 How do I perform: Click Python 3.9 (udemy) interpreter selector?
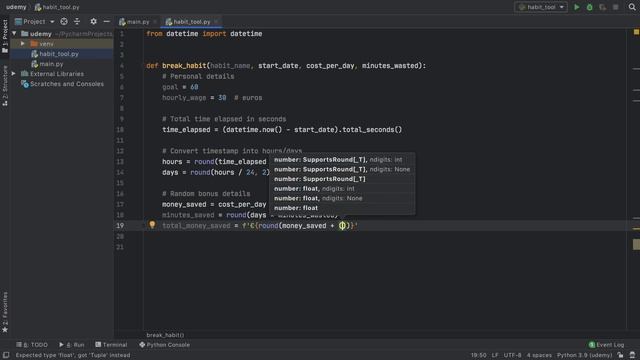click(584, 355)
